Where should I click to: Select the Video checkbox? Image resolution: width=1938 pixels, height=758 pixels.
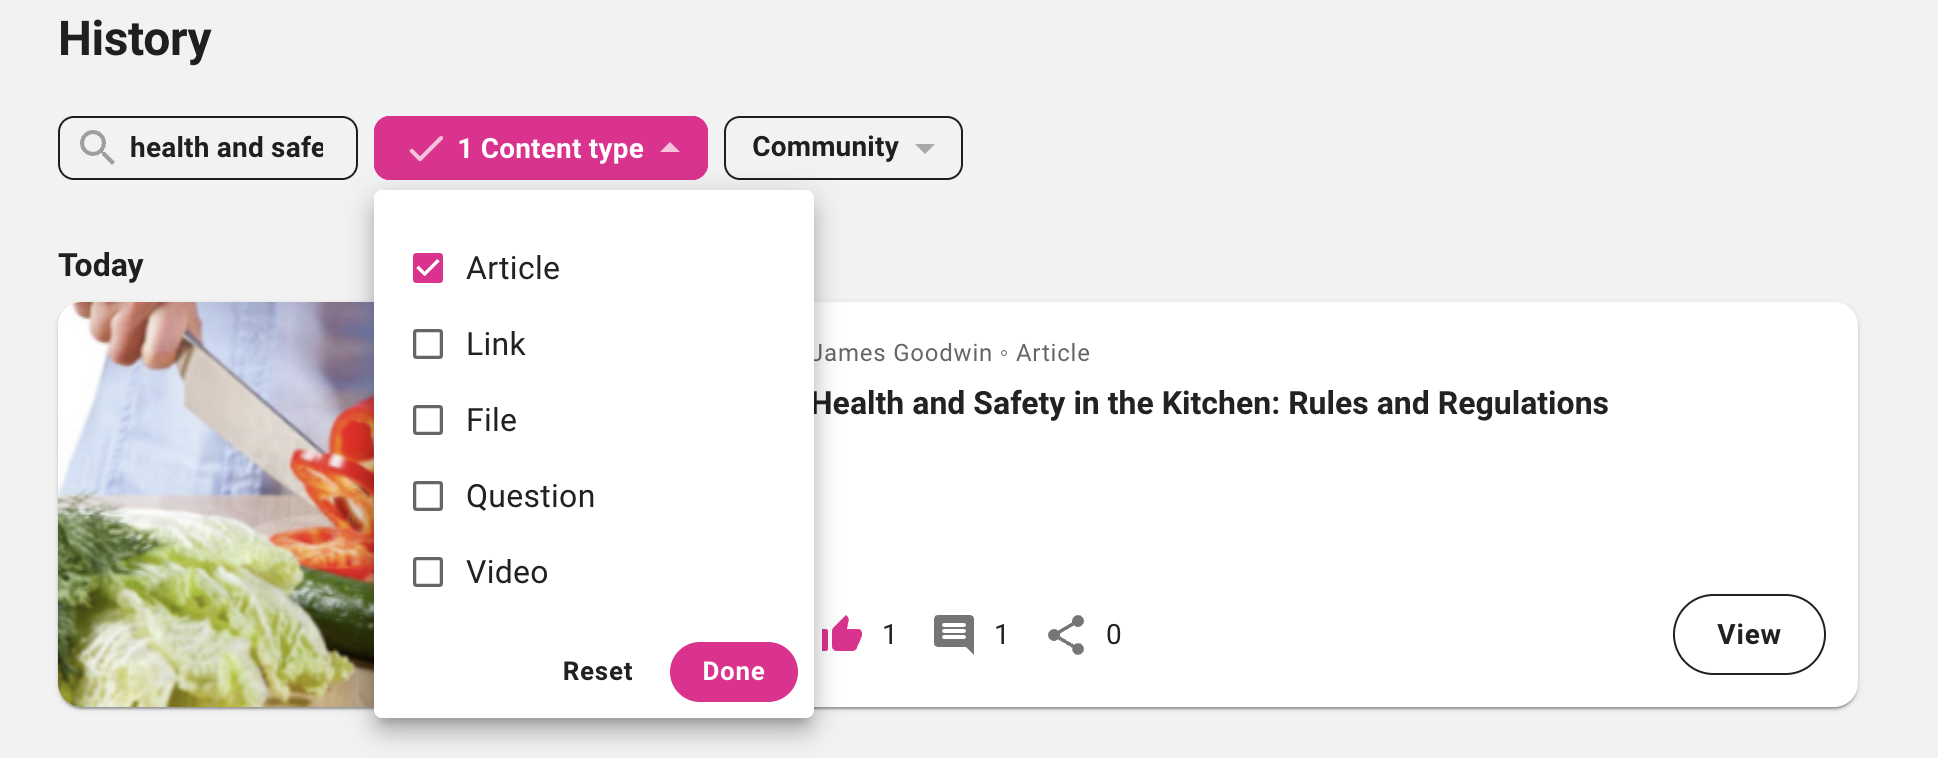click(428, 572)
